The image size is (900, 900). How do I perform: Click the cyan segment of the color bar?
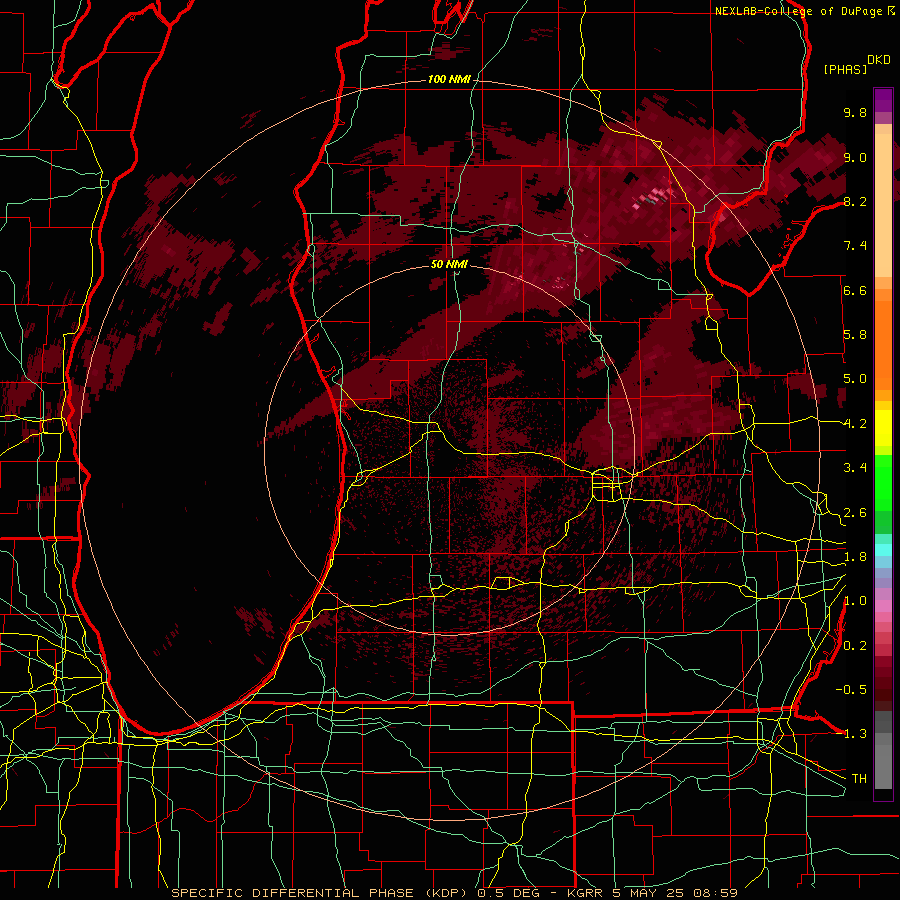click(883, 549)
